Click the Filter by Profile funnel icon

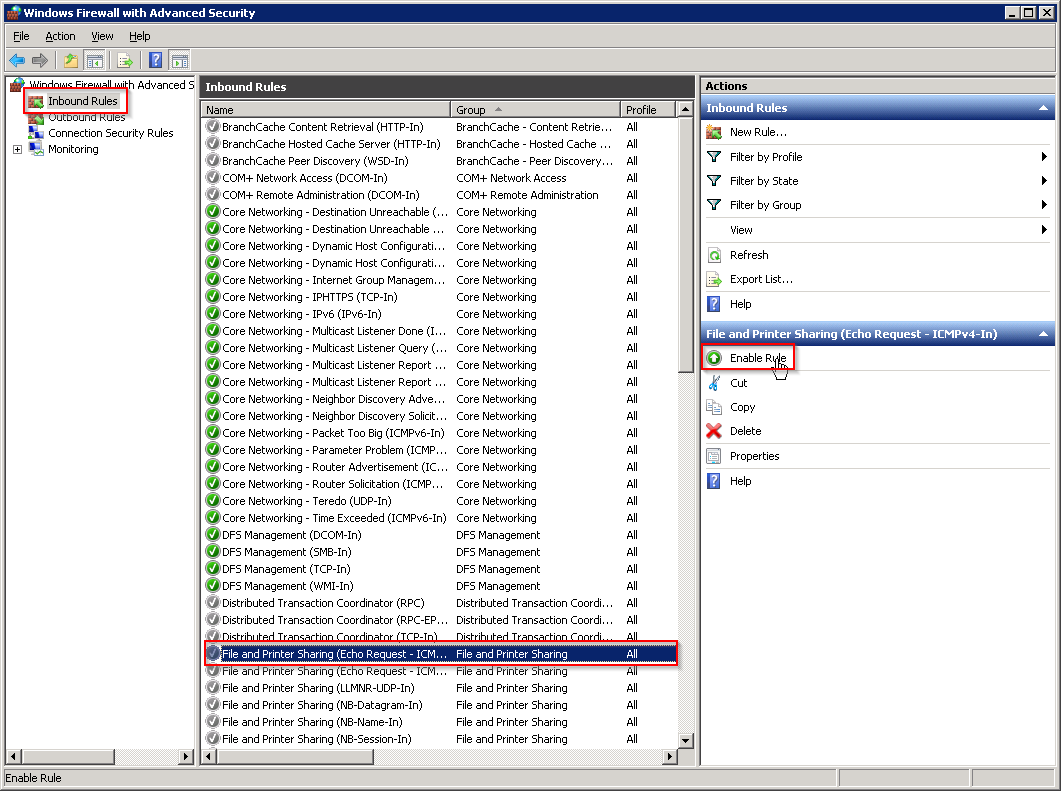(714, 157)
